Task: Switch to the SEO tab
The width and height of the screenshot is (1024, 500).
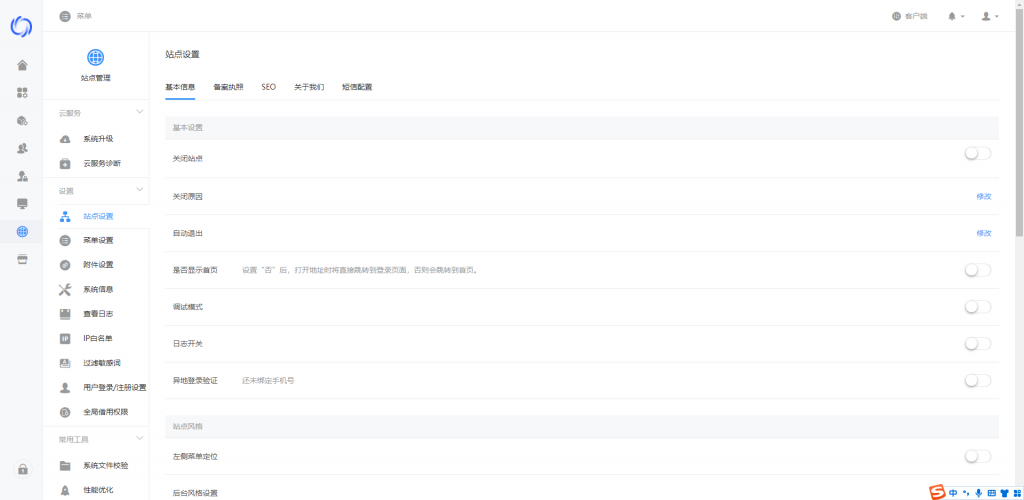Action: tap(268, 87)
